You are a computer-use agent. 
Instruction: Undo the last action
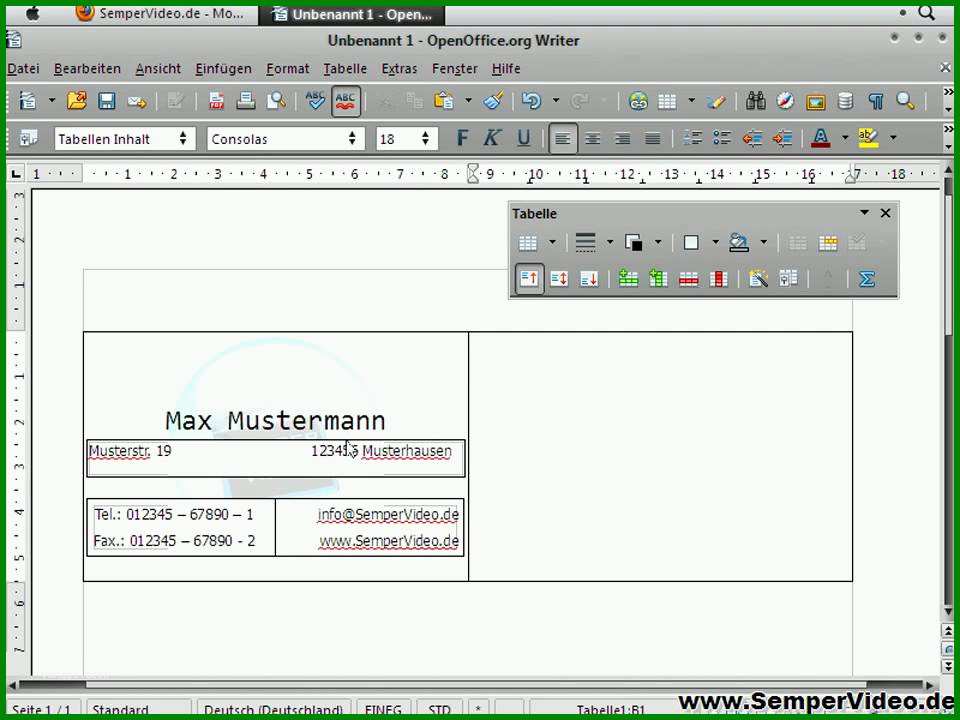[531, 100]
